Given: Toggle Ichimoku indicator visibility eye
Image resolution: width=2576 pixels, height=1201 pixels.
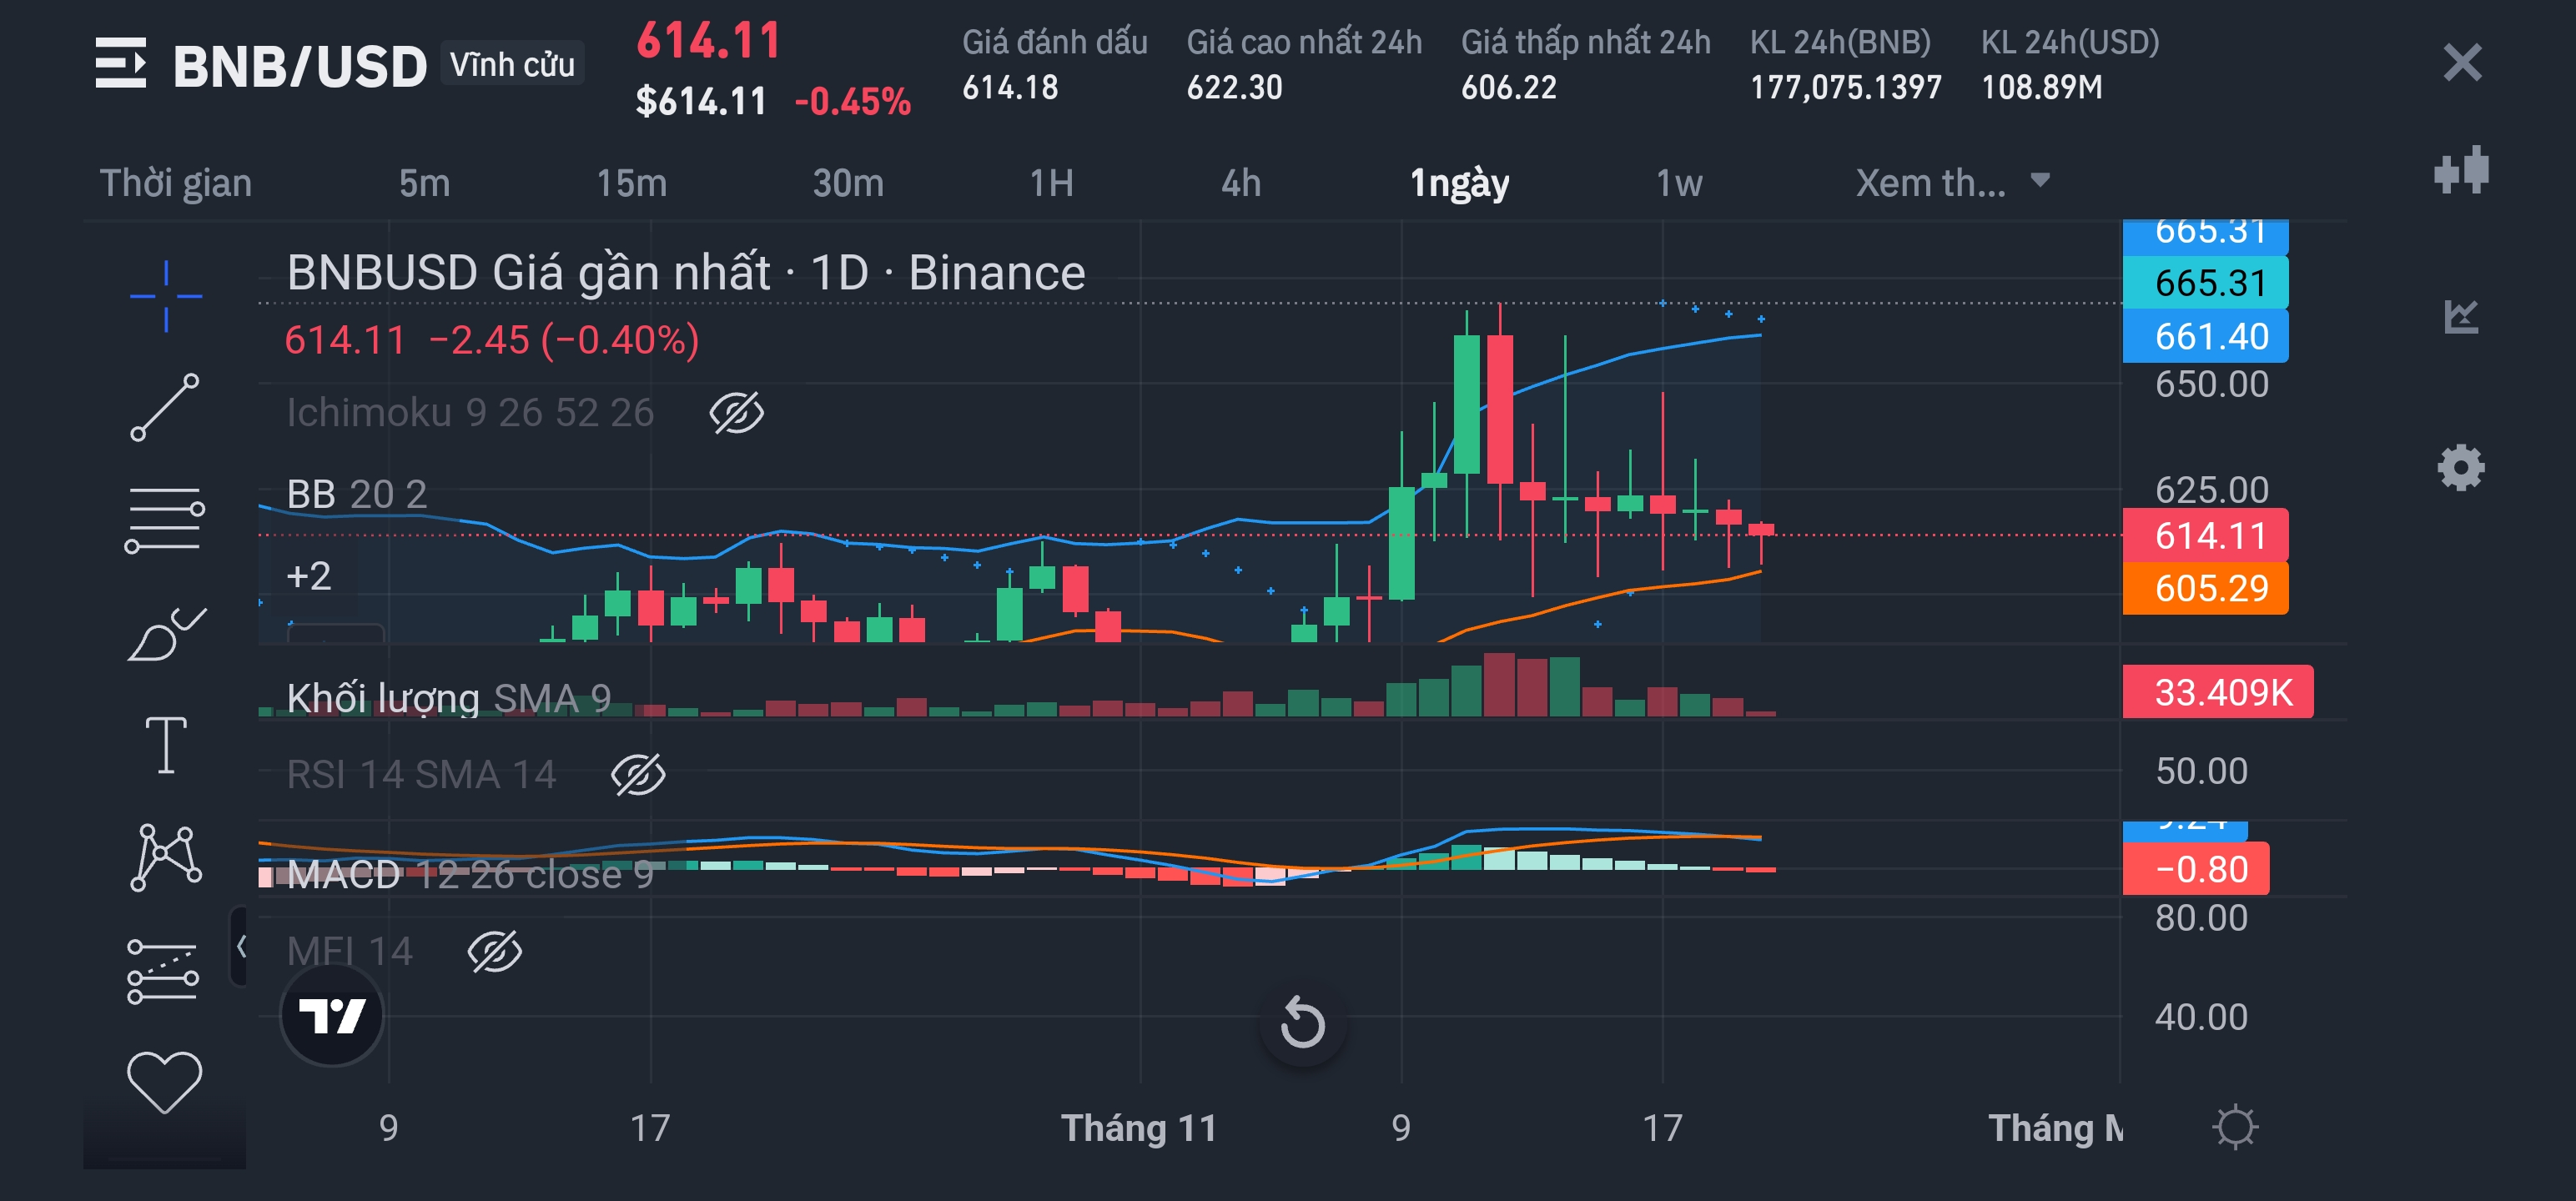Looking at the screenshot, I should point(736,413).
